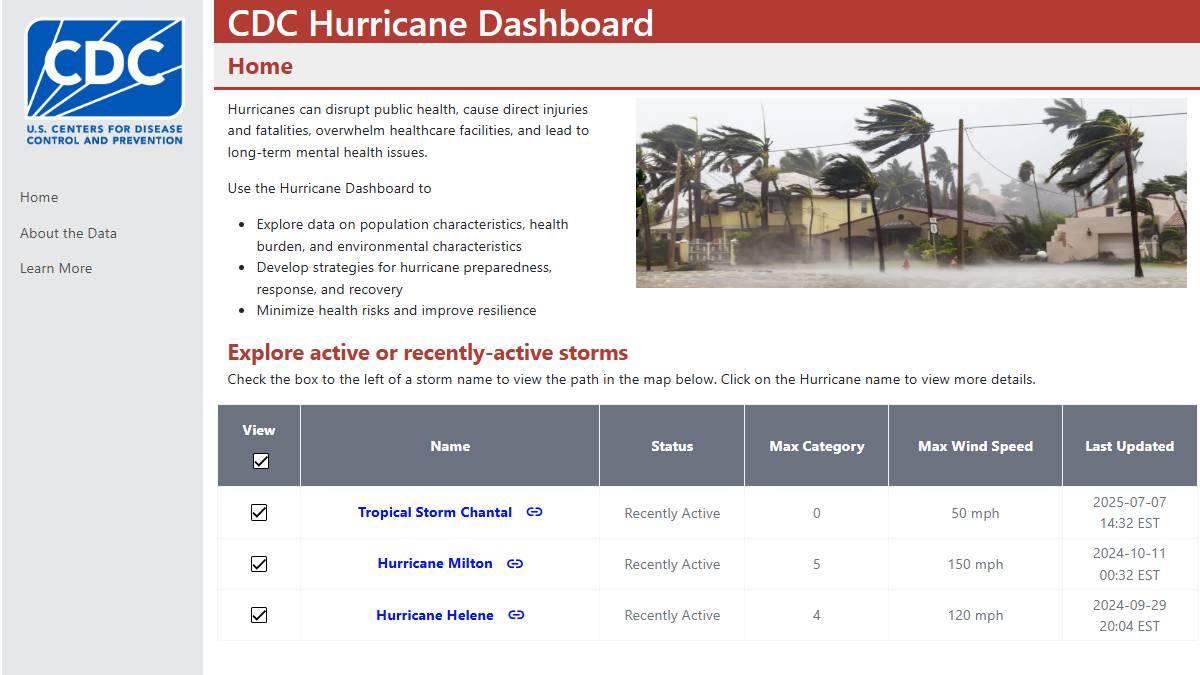The height and width of the screenshot is (675, 1200).
Task: Click the Name column header
Action: [450, 446]
